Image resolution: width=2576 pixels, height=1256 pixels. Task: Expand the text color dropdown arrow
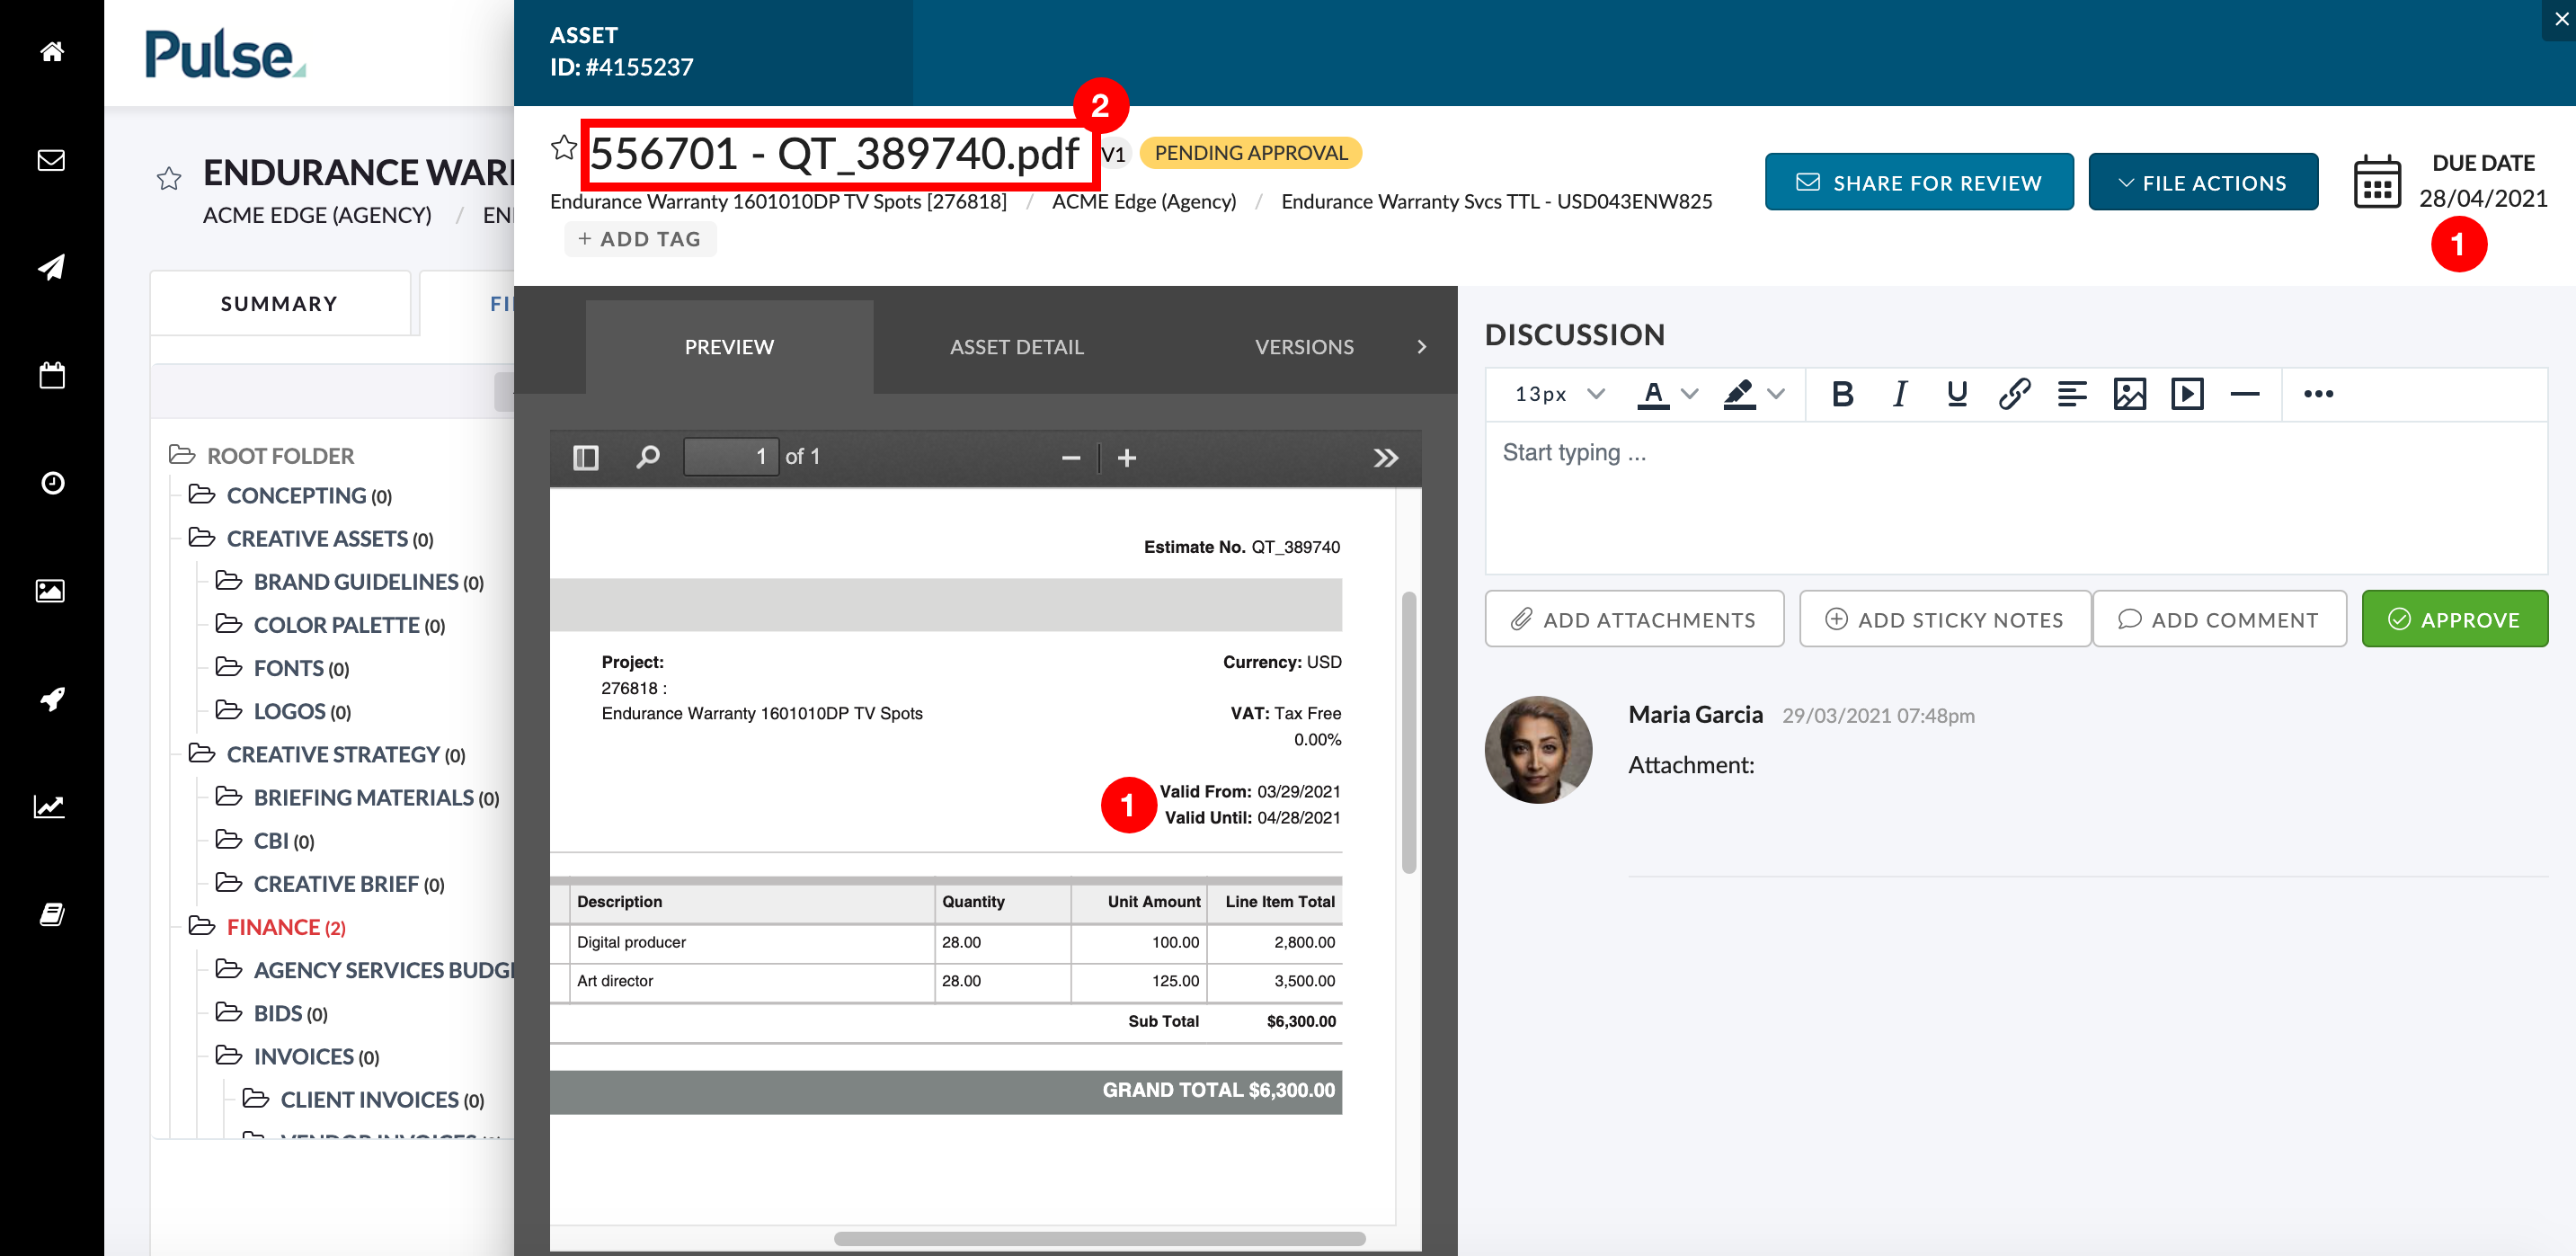1690,394
